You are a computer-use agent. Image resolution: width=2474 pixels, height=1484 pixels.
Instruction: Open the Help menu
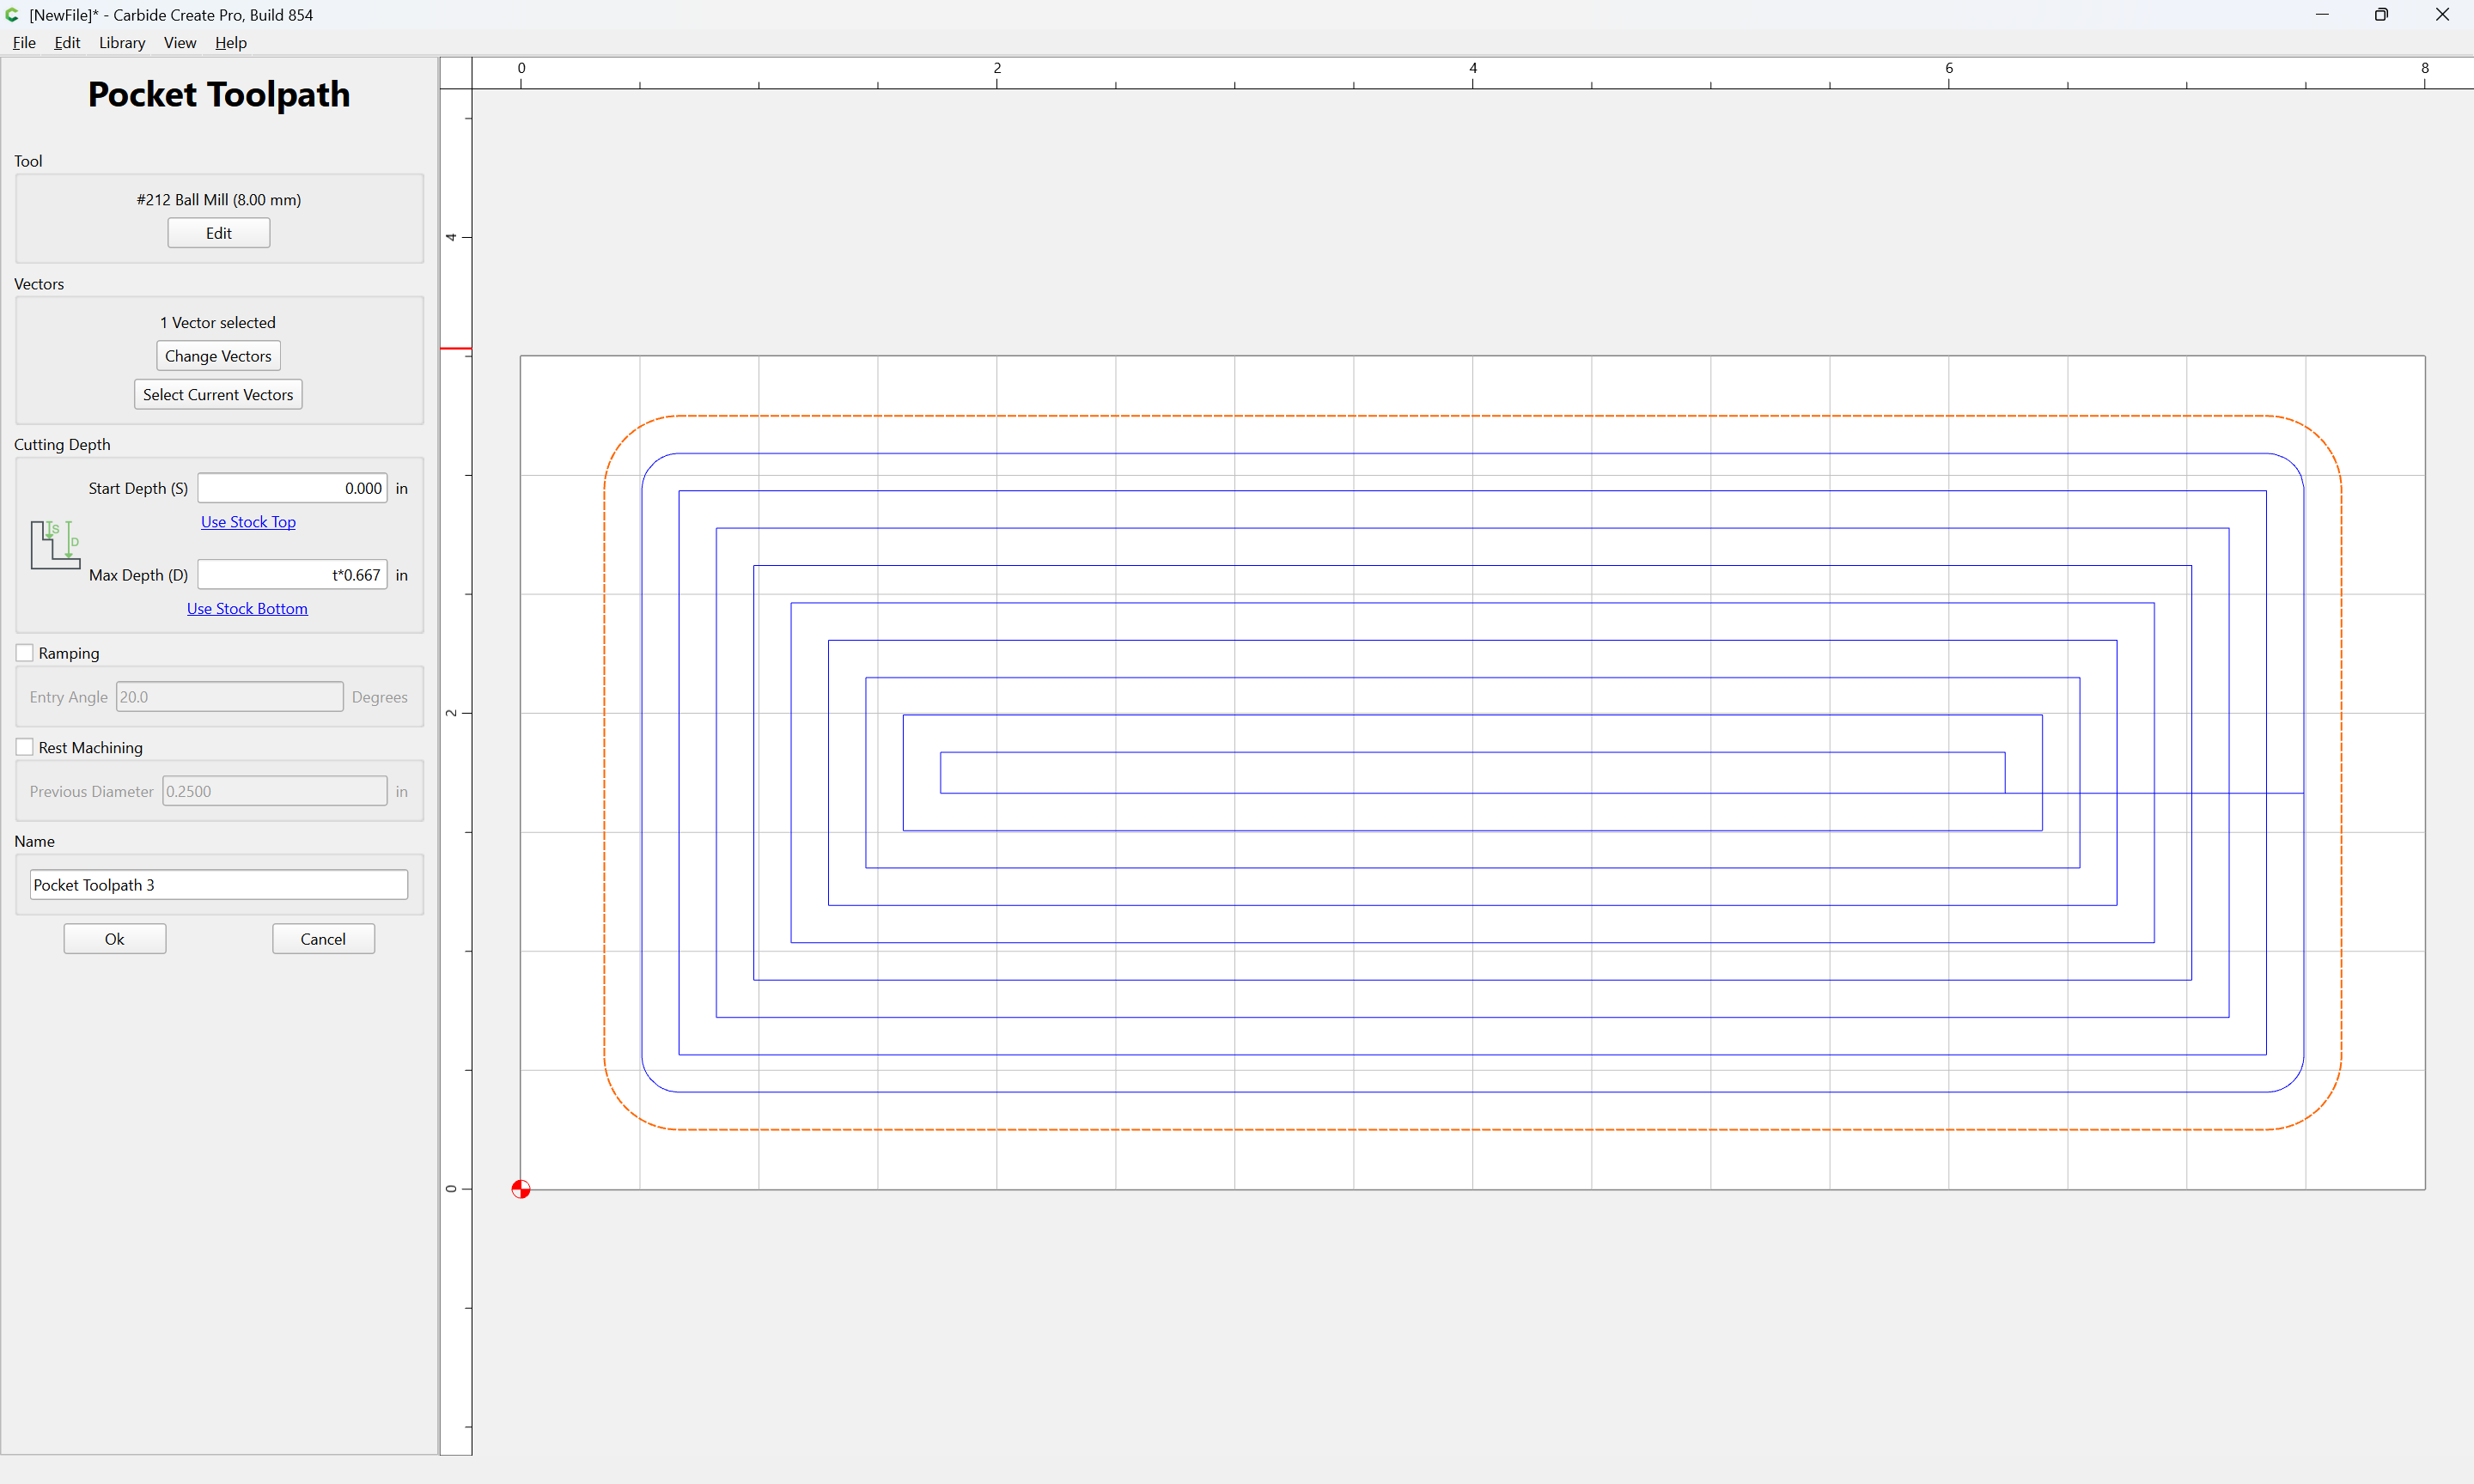pyautogui.click(x=231, y=43)
